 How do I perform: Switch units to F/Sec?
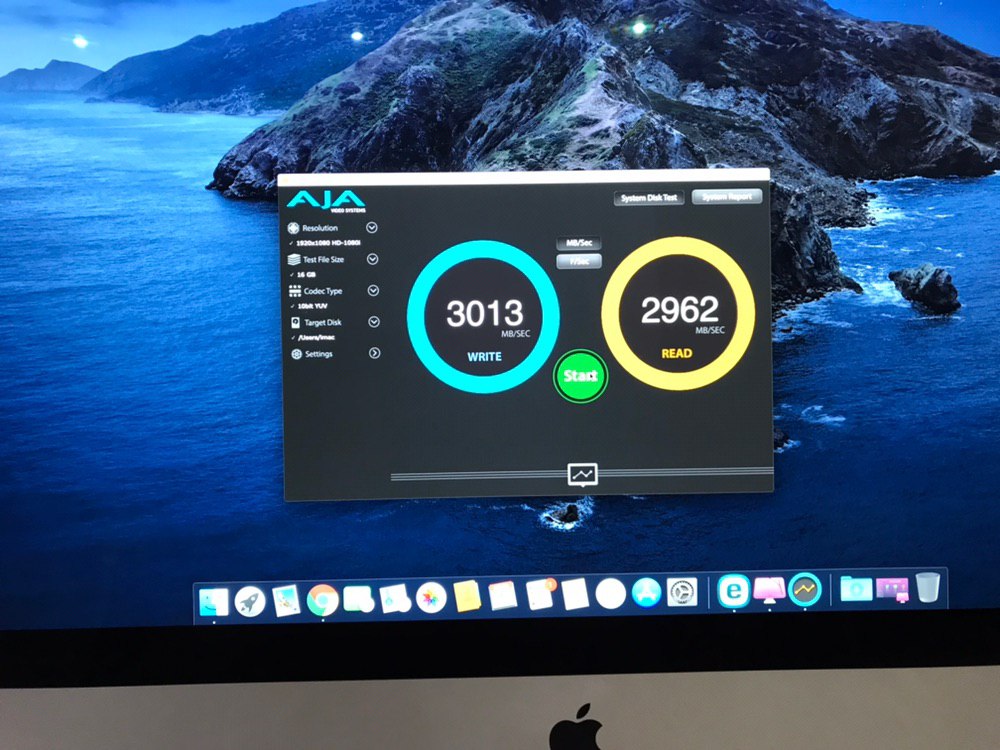[x=578, y=261]
